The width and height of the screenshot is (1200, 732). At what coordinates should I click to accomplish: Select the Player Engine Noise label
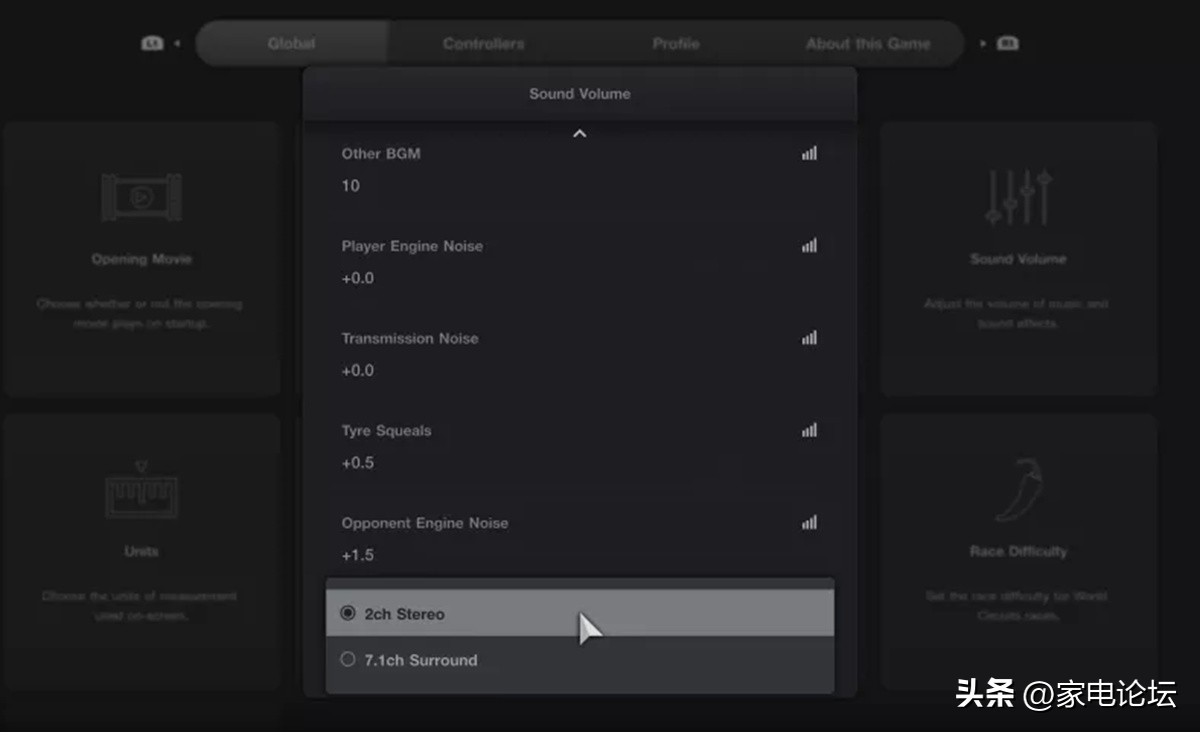(412, 246)
